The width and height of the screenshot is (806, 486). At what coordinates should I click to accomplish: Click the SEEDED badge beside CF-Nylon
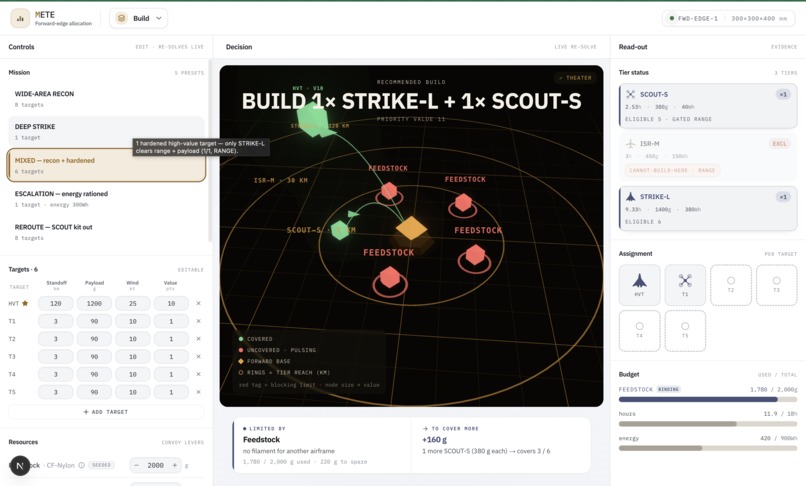101,465
